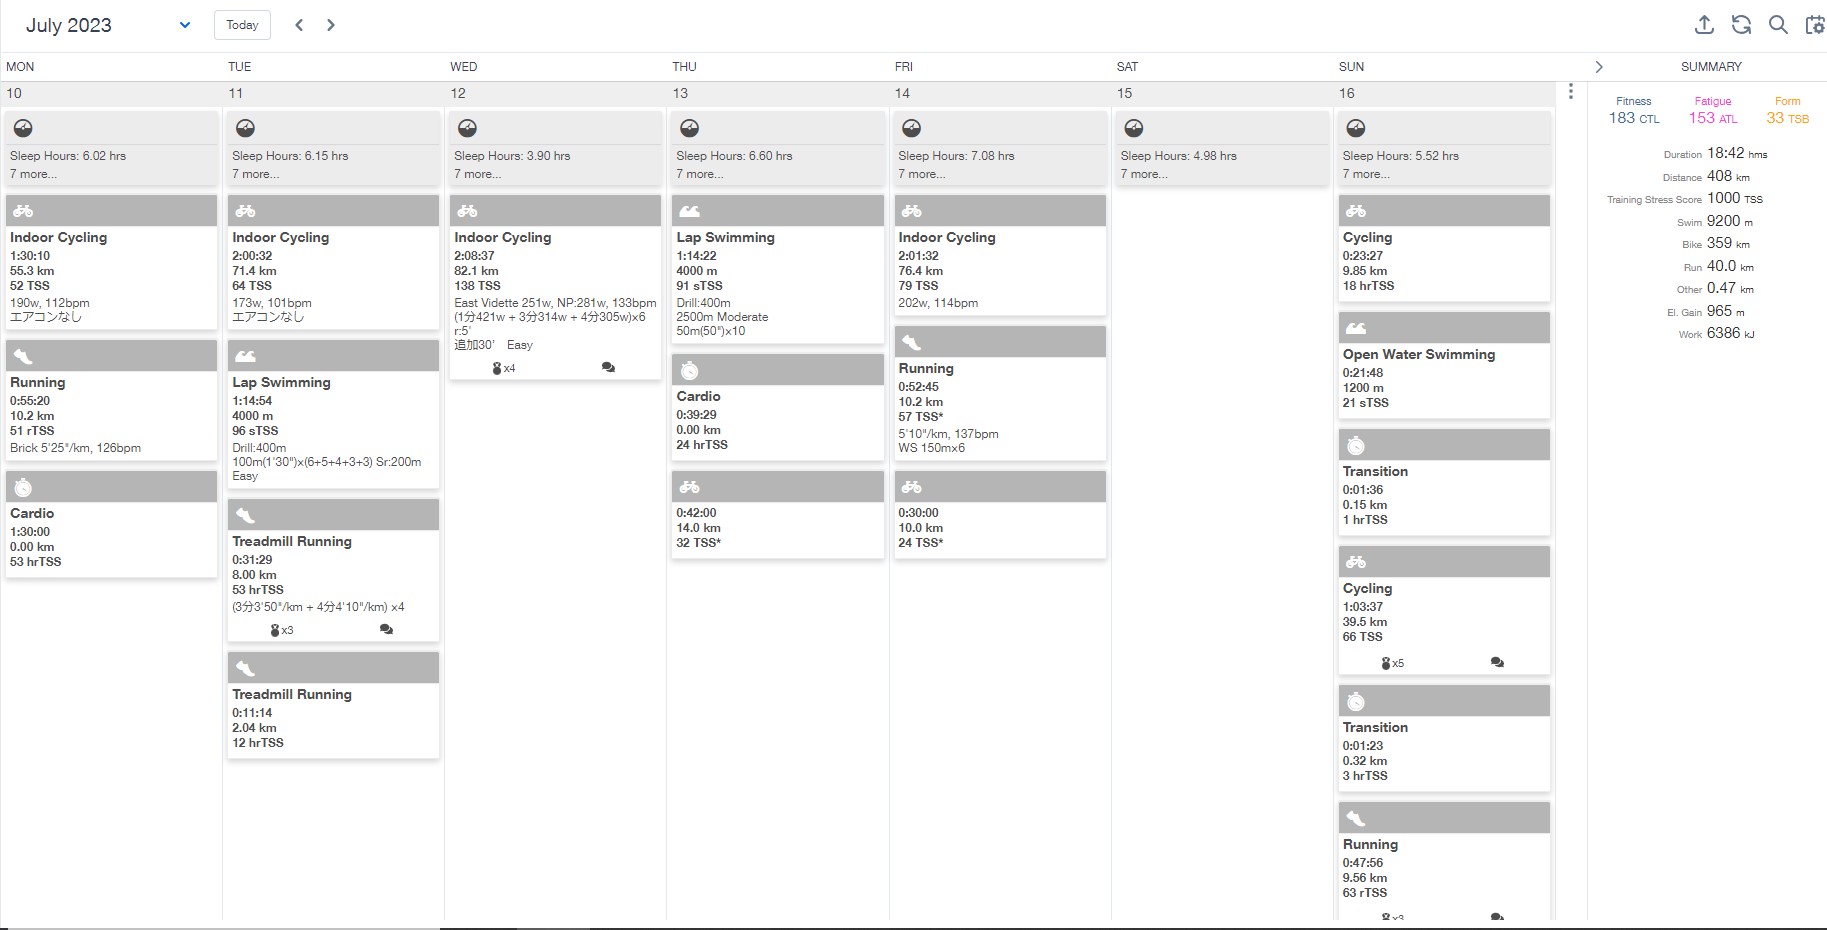1827x930 pixels.
Task: Expand '7 more...' under Sleep Hours 6.60
Action: click(x=699, y=174)
